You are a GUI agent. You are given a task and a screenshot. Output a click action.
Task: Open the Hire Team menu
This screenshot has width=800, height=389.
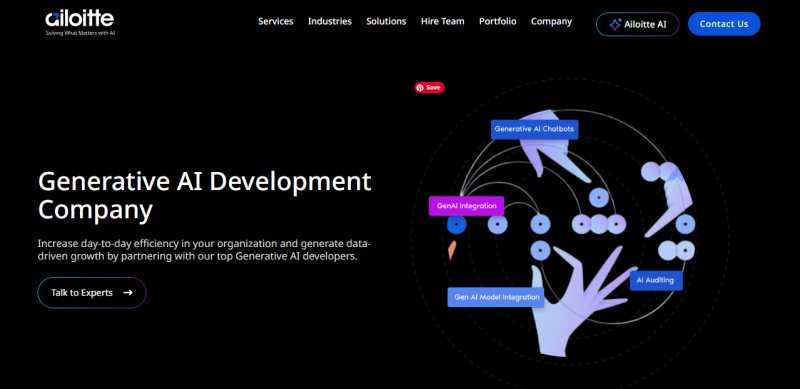(442, 21)
